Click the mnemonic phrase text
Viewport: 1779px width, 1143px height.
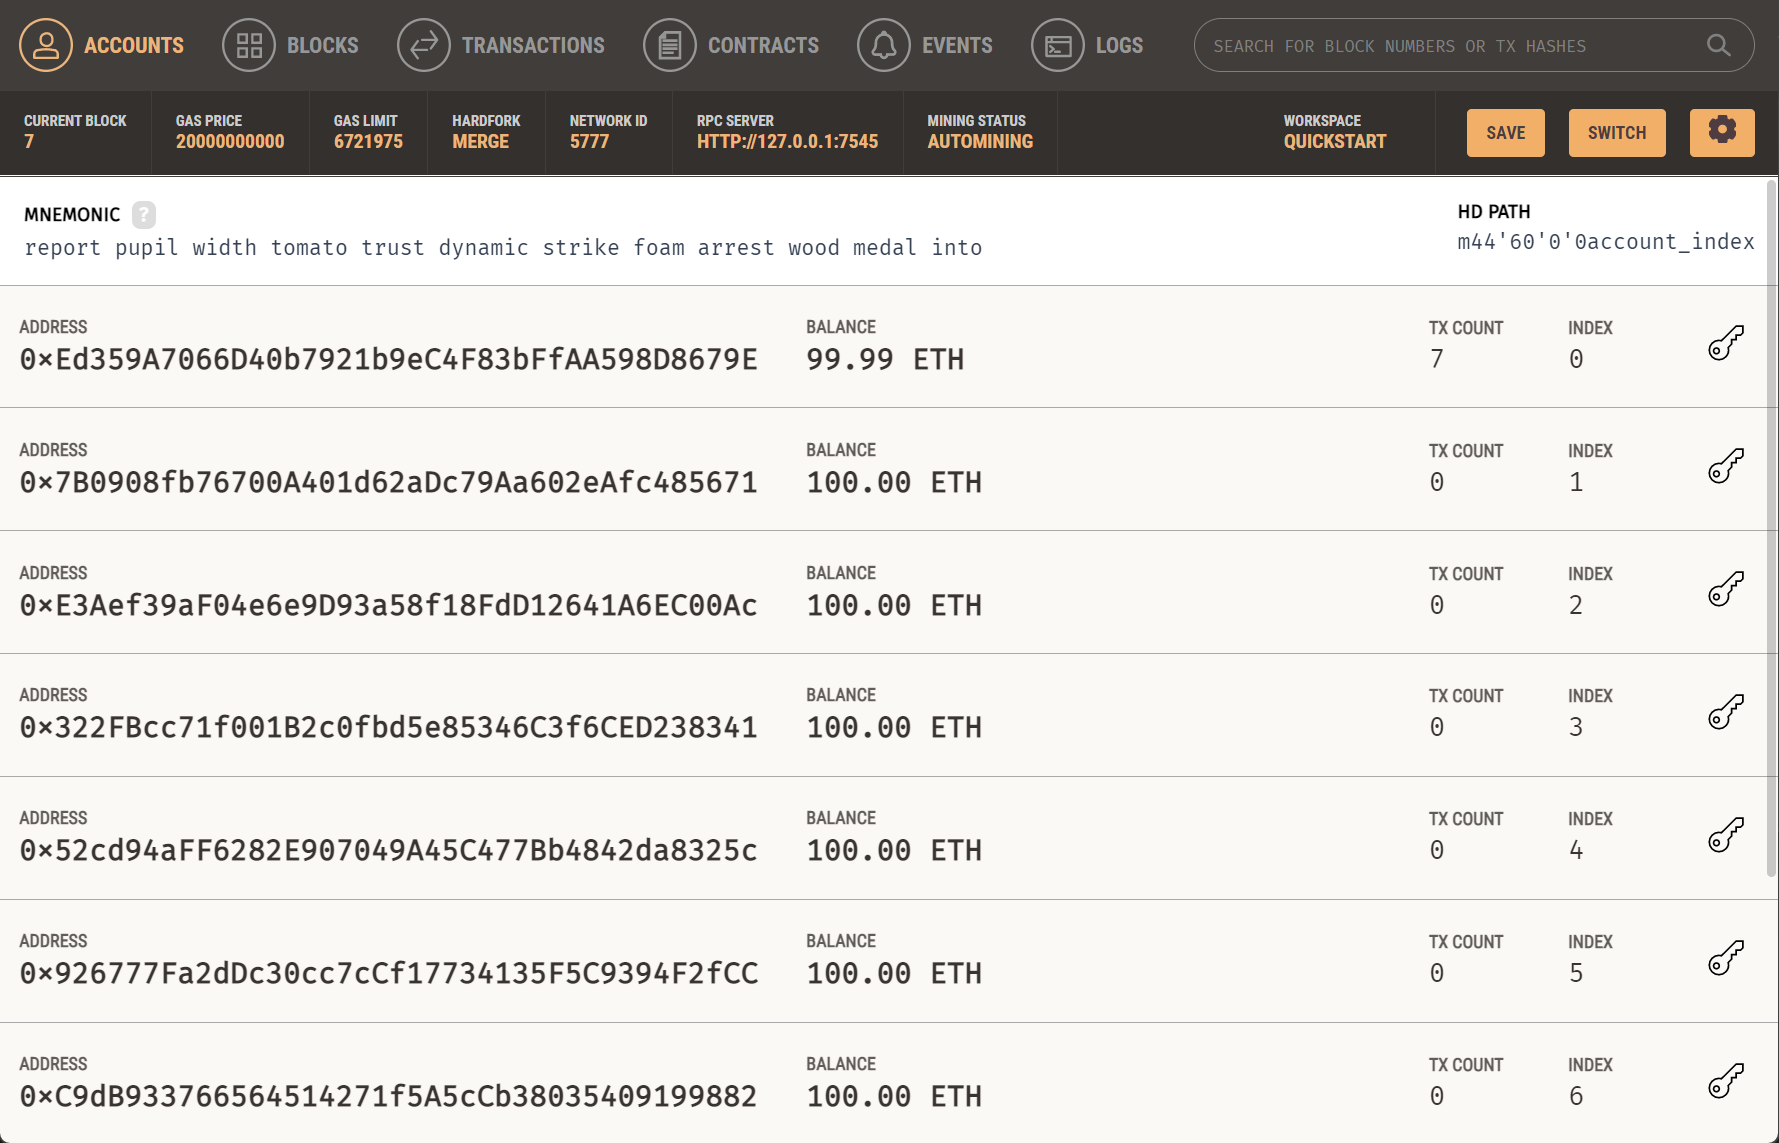tap(503, 248)
